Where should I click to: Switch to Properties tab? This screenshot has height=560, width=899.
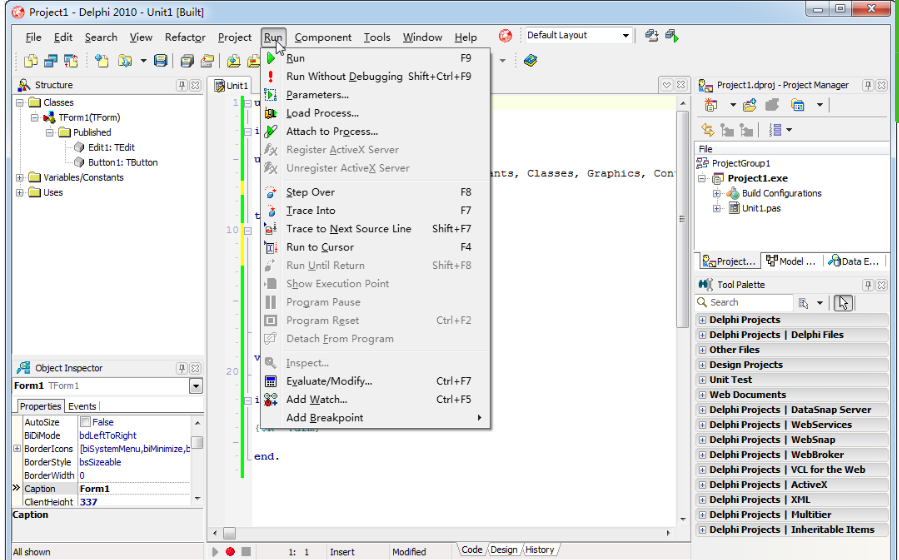point(40,406)
